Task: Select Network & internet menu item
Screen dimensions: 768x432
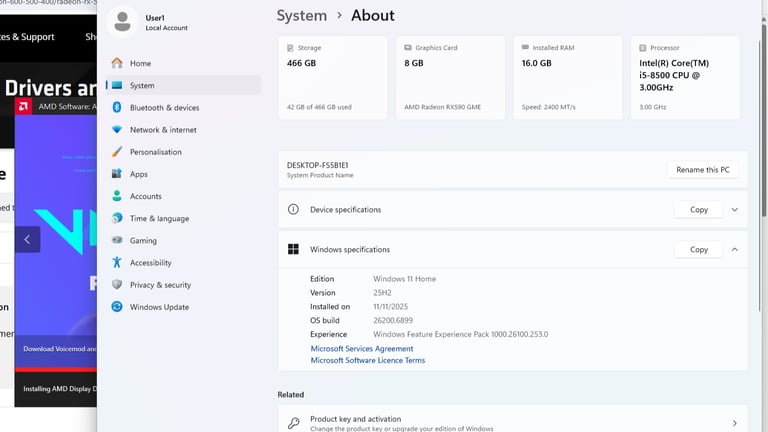Action: coord(183,130)
